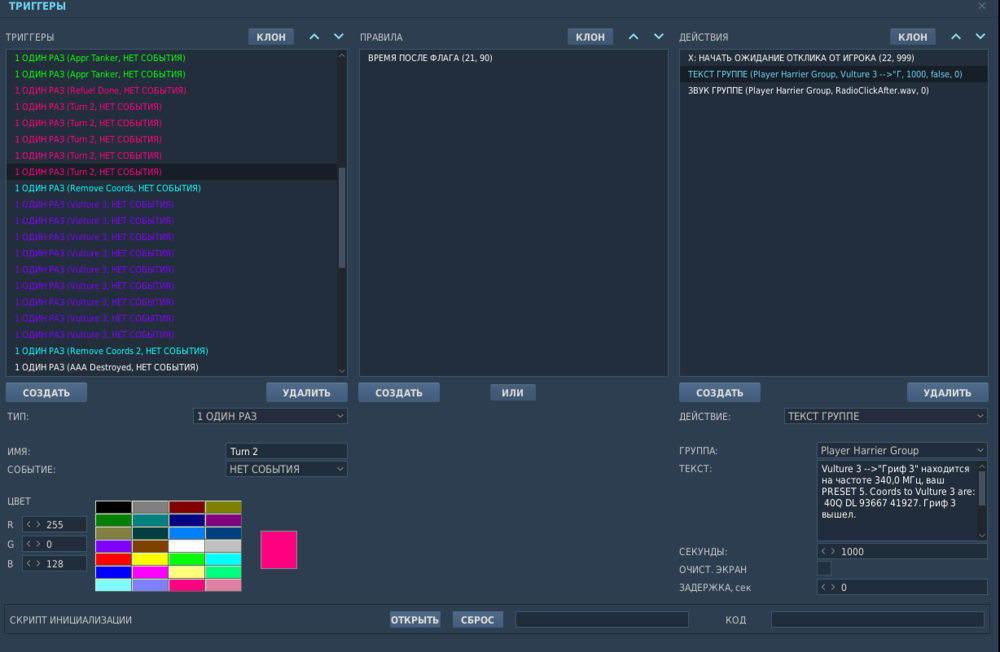Click the КОД input field
The width and height of the screenshot is (1000, 652).
tap(878, 619)
